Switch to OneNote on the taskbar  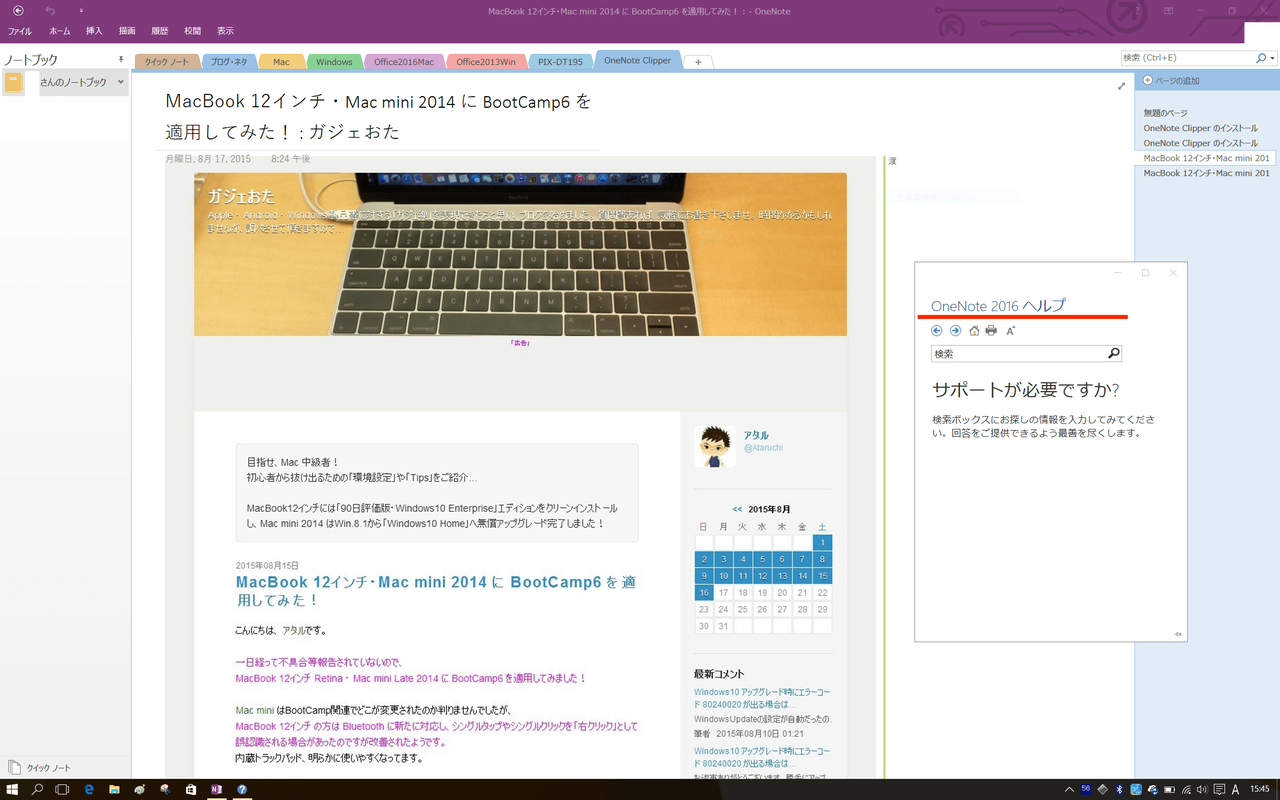(216, 789)
